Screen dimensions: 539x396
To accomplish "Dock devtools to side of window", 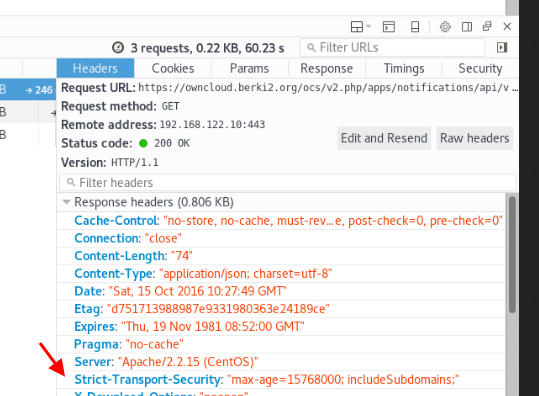I will 467,26.
